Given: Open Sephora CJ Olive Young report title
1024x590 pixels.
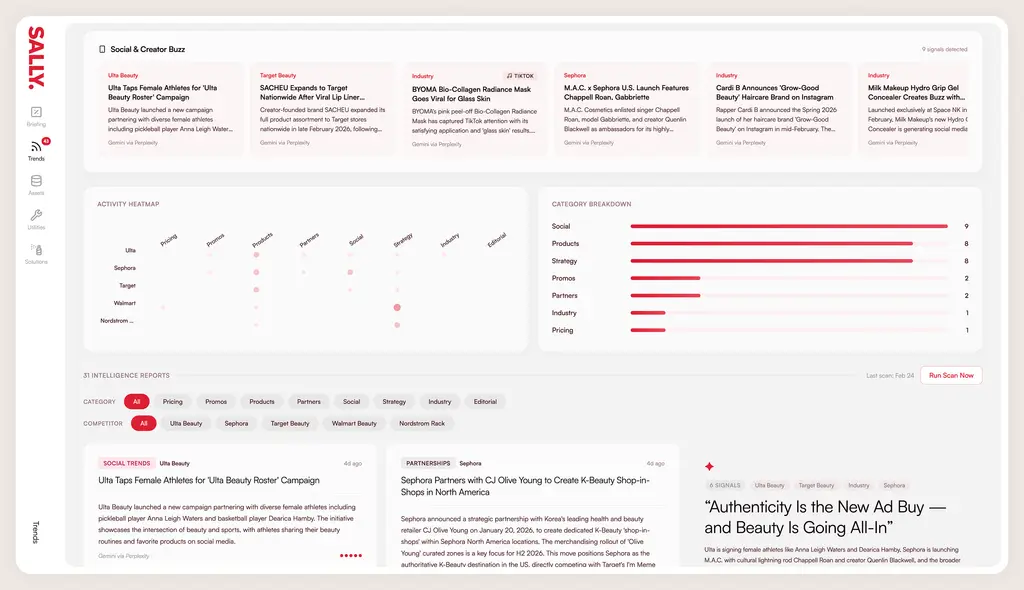Looking at the screenshot, I should [x=525, y=486].
